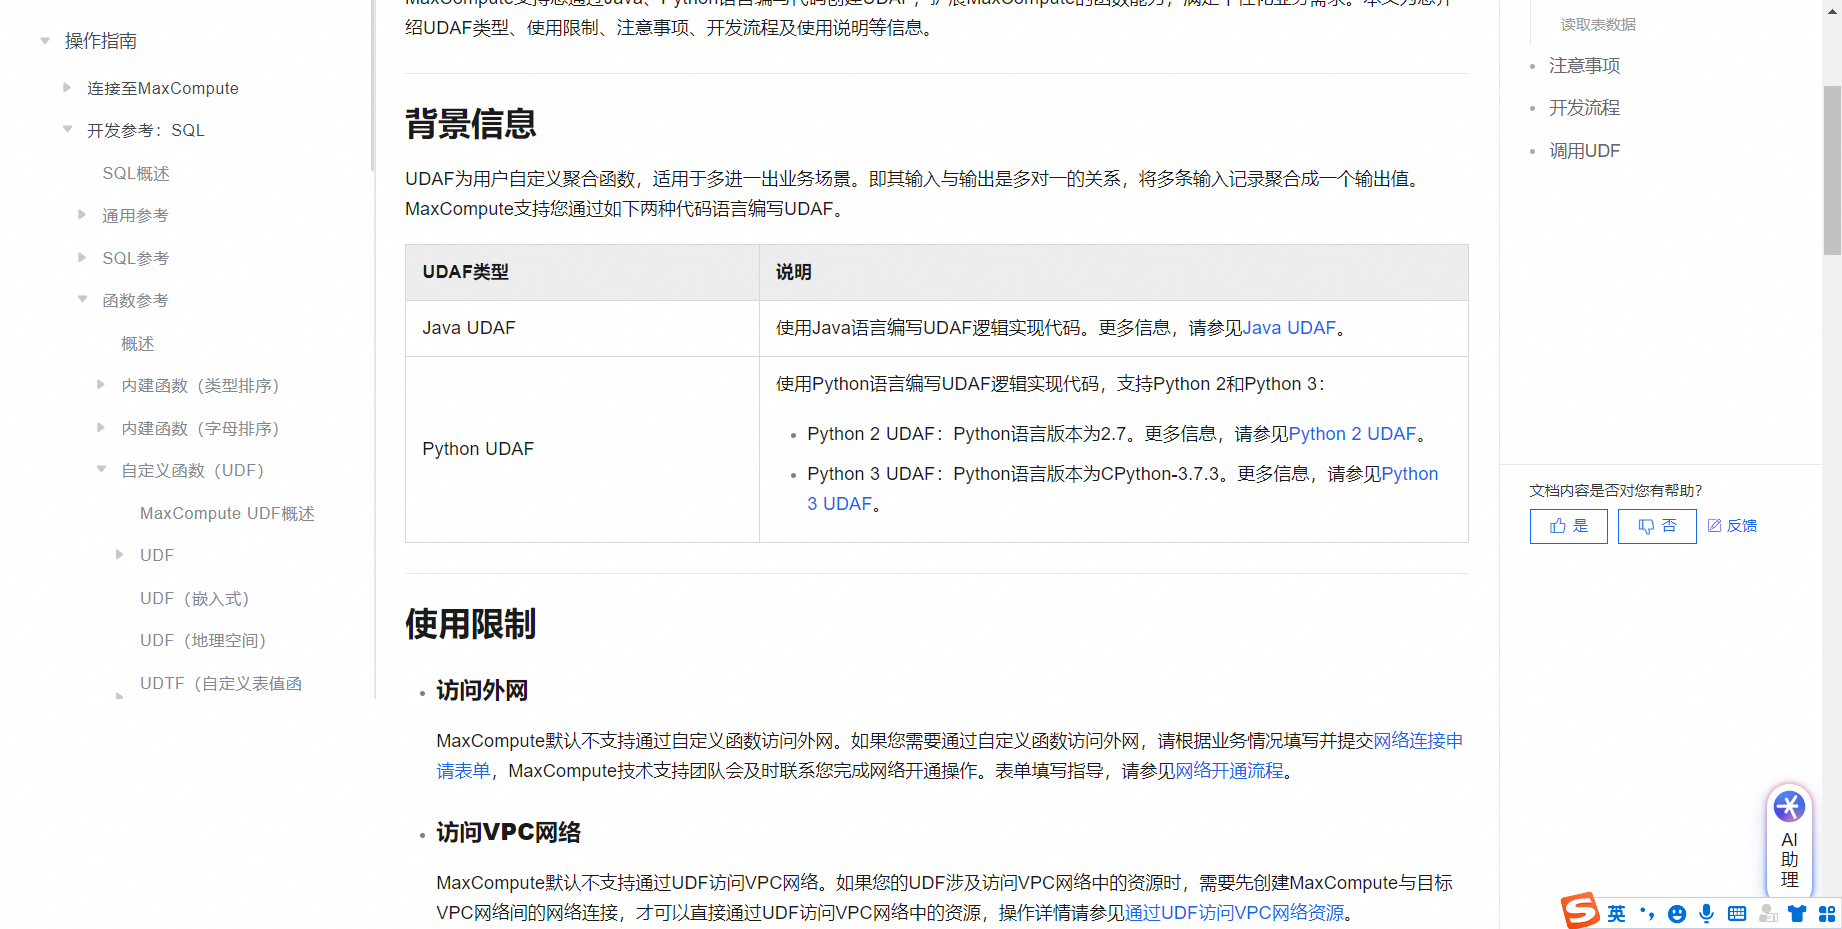Toggle the Sogou punctuation mode icon
Viewport: 1842px width, 929px height.
point(1647,913)
